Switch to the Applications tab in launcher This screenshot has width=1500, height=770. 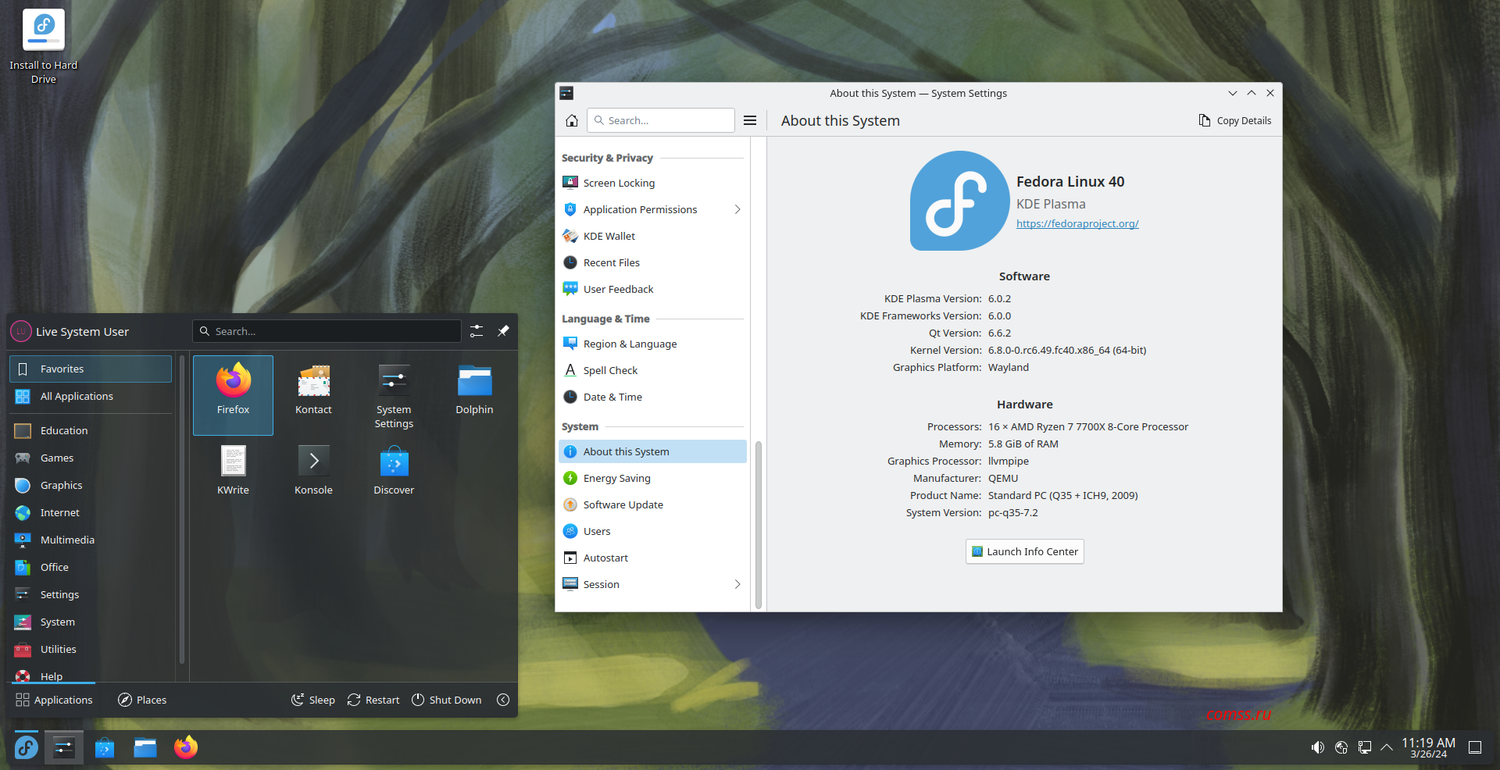pos(54,700)
